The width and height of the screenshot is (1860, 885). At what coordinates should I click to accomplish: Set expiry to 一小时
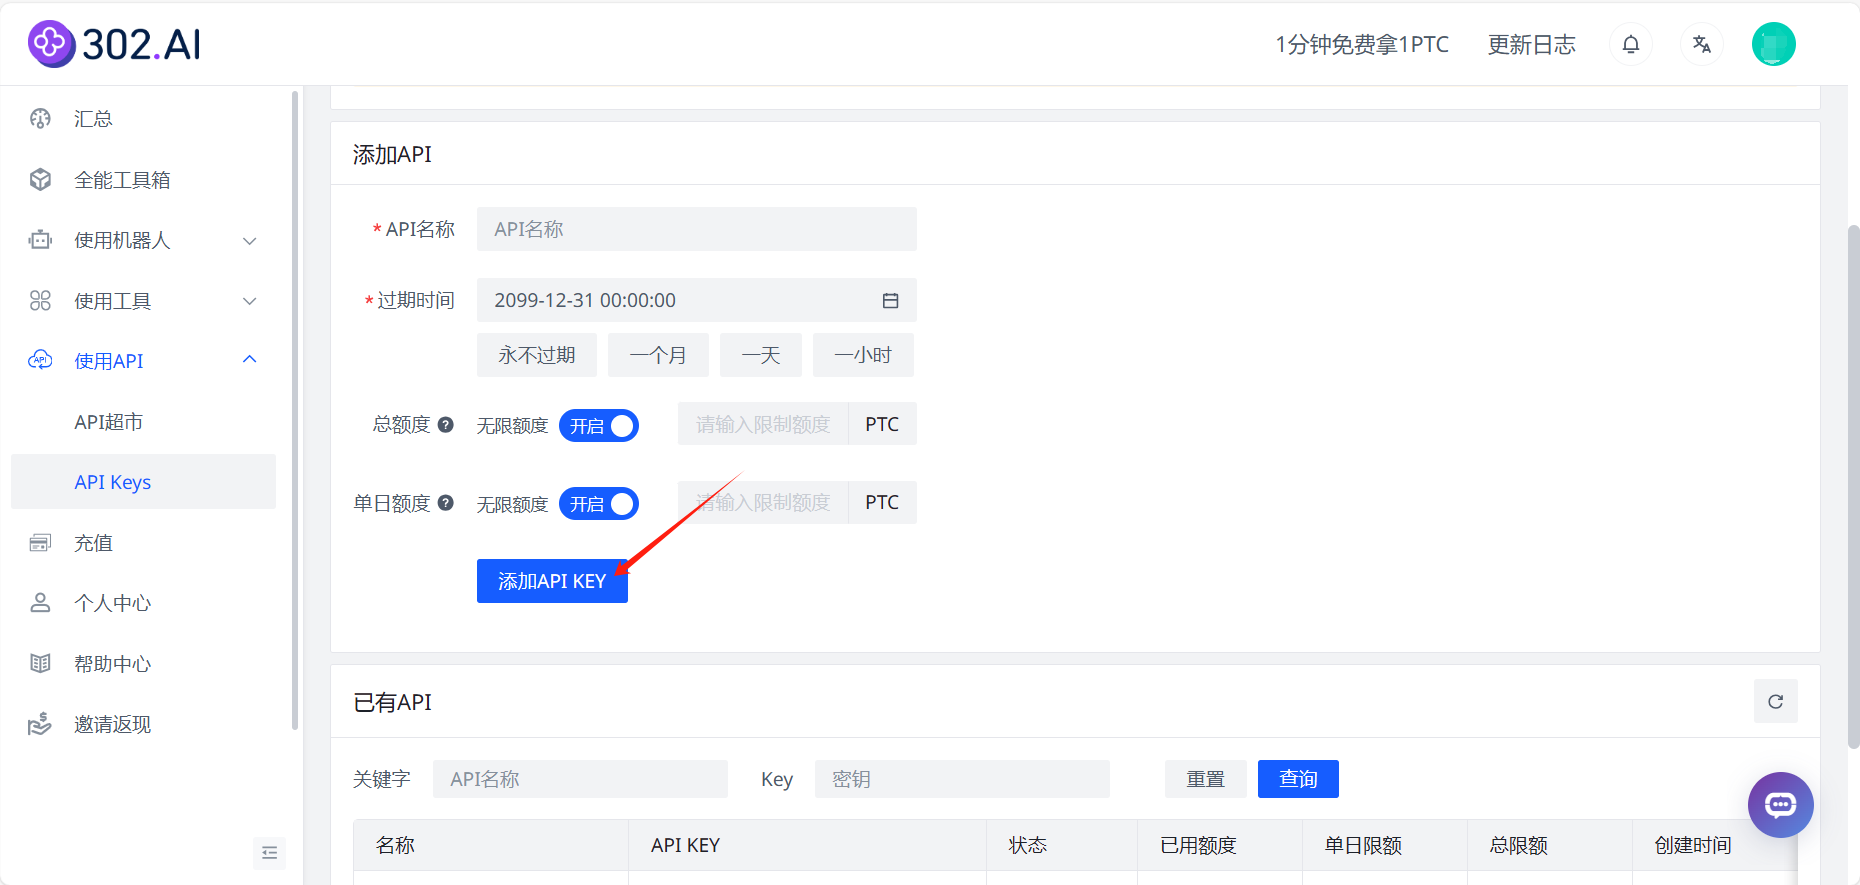pos(863,355)
